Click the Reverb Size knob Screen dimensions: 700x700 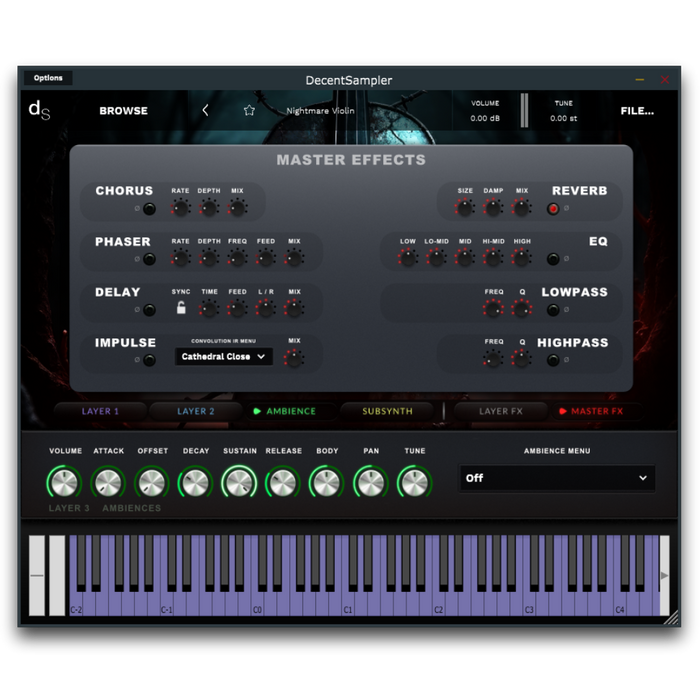click(x=465, y=208)
